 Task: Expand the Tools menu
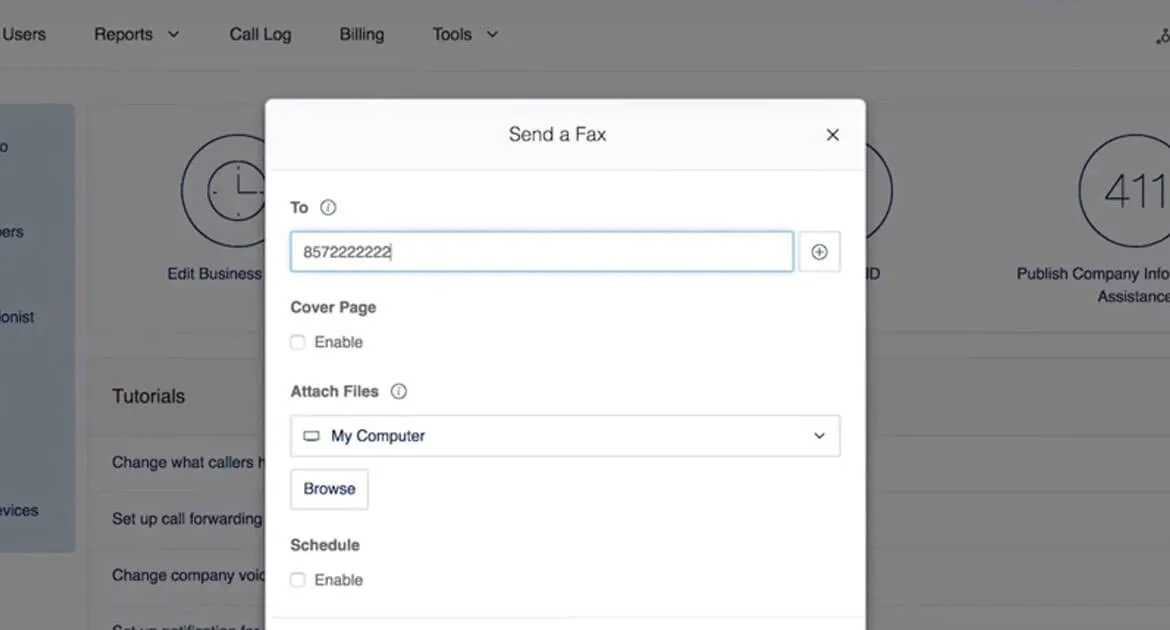(x=465, y=34)
